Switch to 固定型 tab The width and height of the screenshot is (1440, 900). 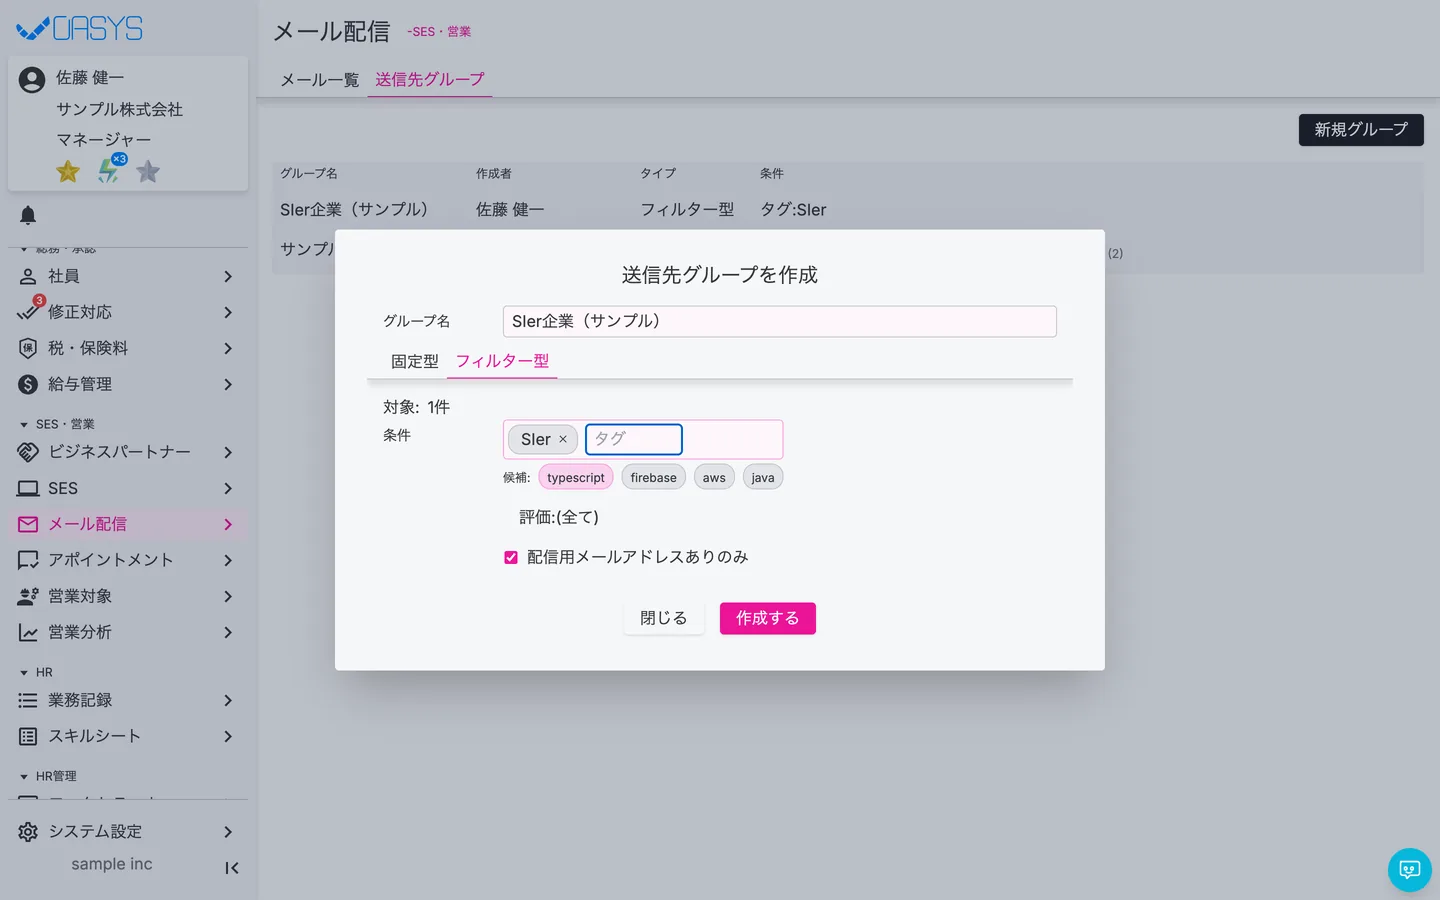coord(415,361)
